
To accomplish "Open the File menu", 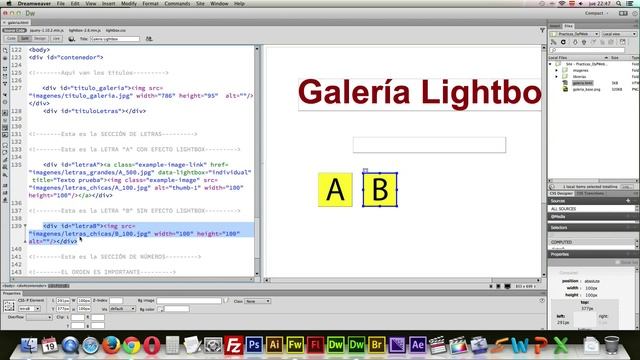I will 61,3.
